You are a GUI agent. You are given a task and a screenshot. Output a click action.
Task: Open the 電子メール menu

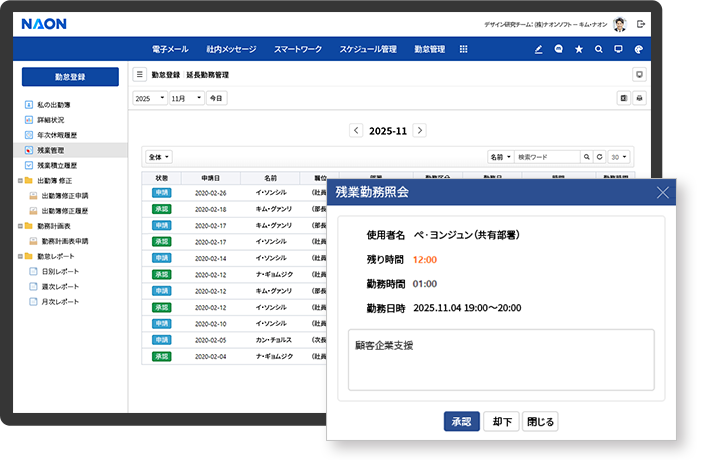169,49
